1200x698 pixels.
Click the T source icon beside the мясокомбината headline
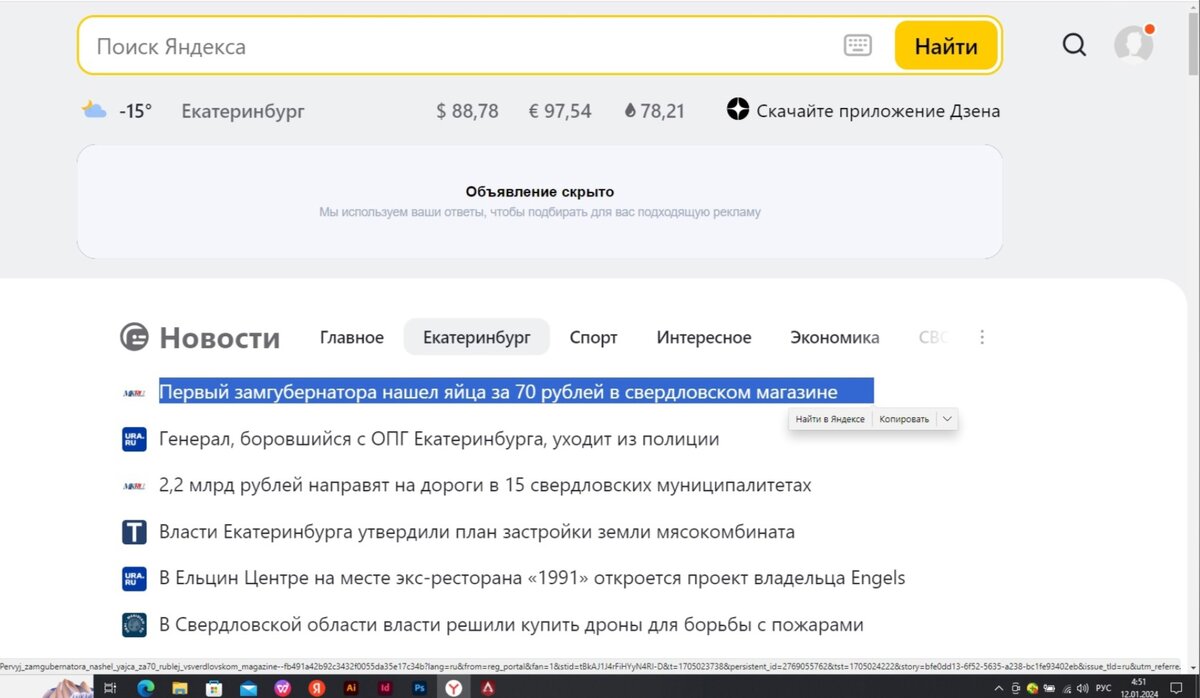click(134, 532)
